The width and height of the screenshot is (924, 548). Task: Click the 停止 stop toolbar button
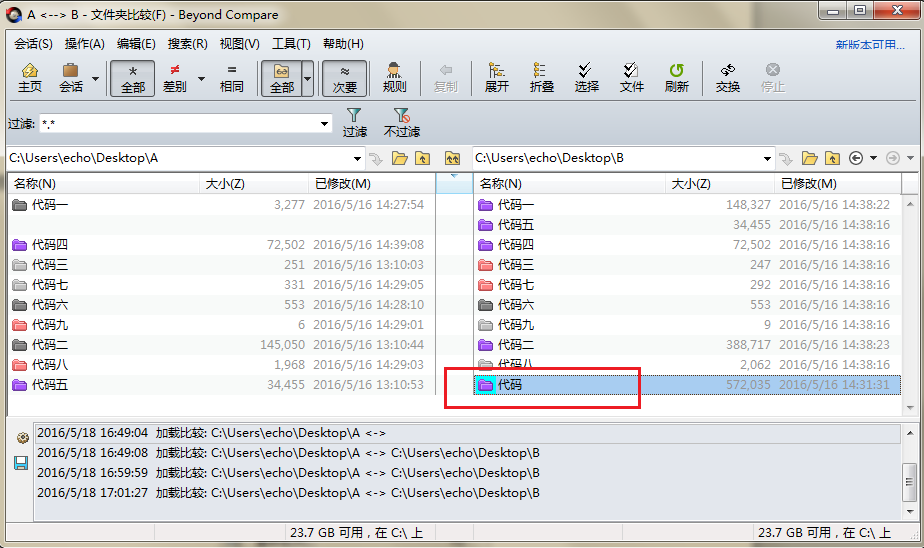pos(773,78)
